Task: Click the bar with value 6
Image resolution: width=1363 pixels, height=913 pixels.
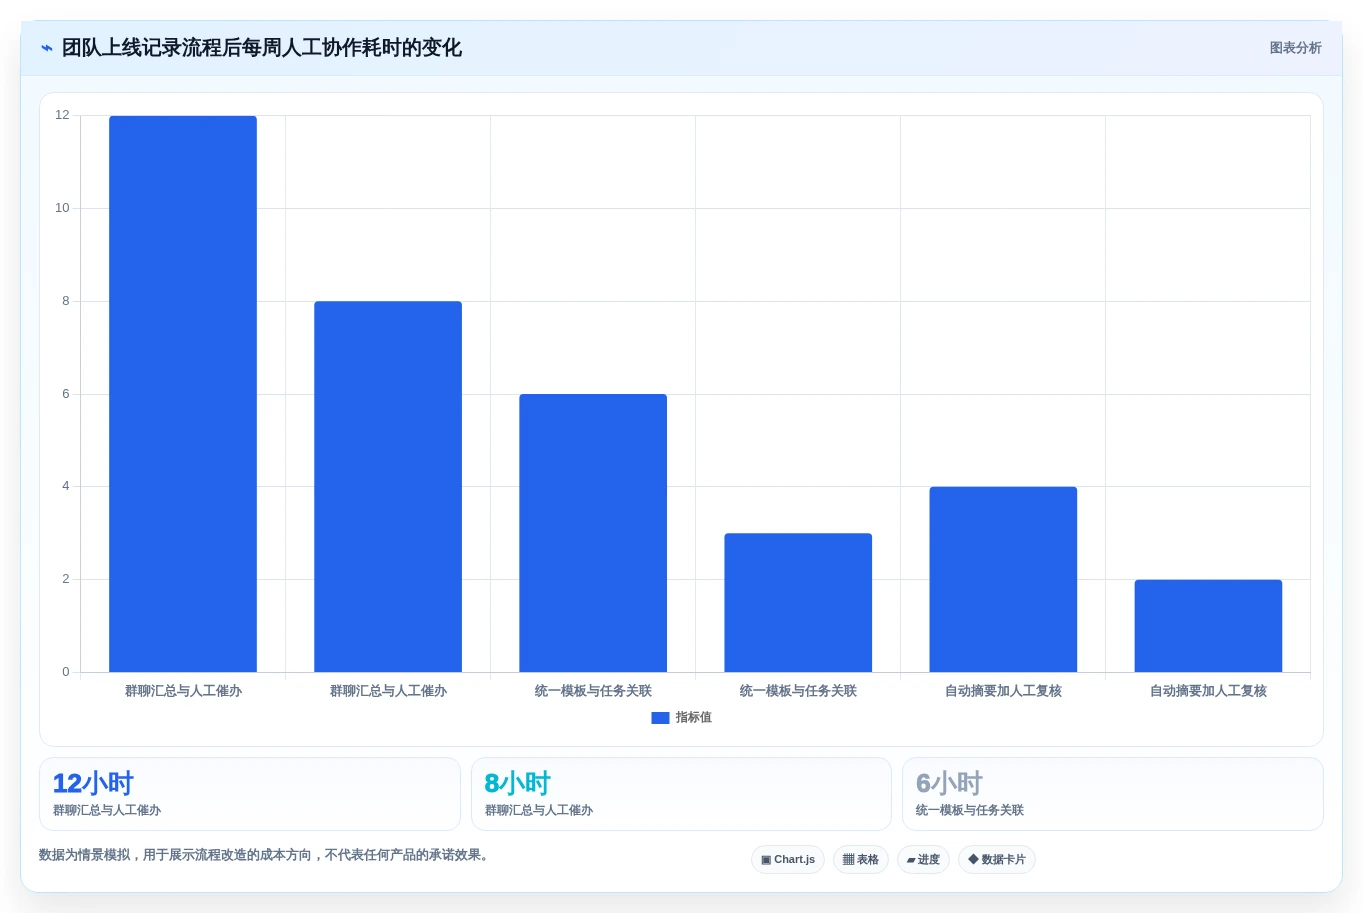Action: (593, 533)
